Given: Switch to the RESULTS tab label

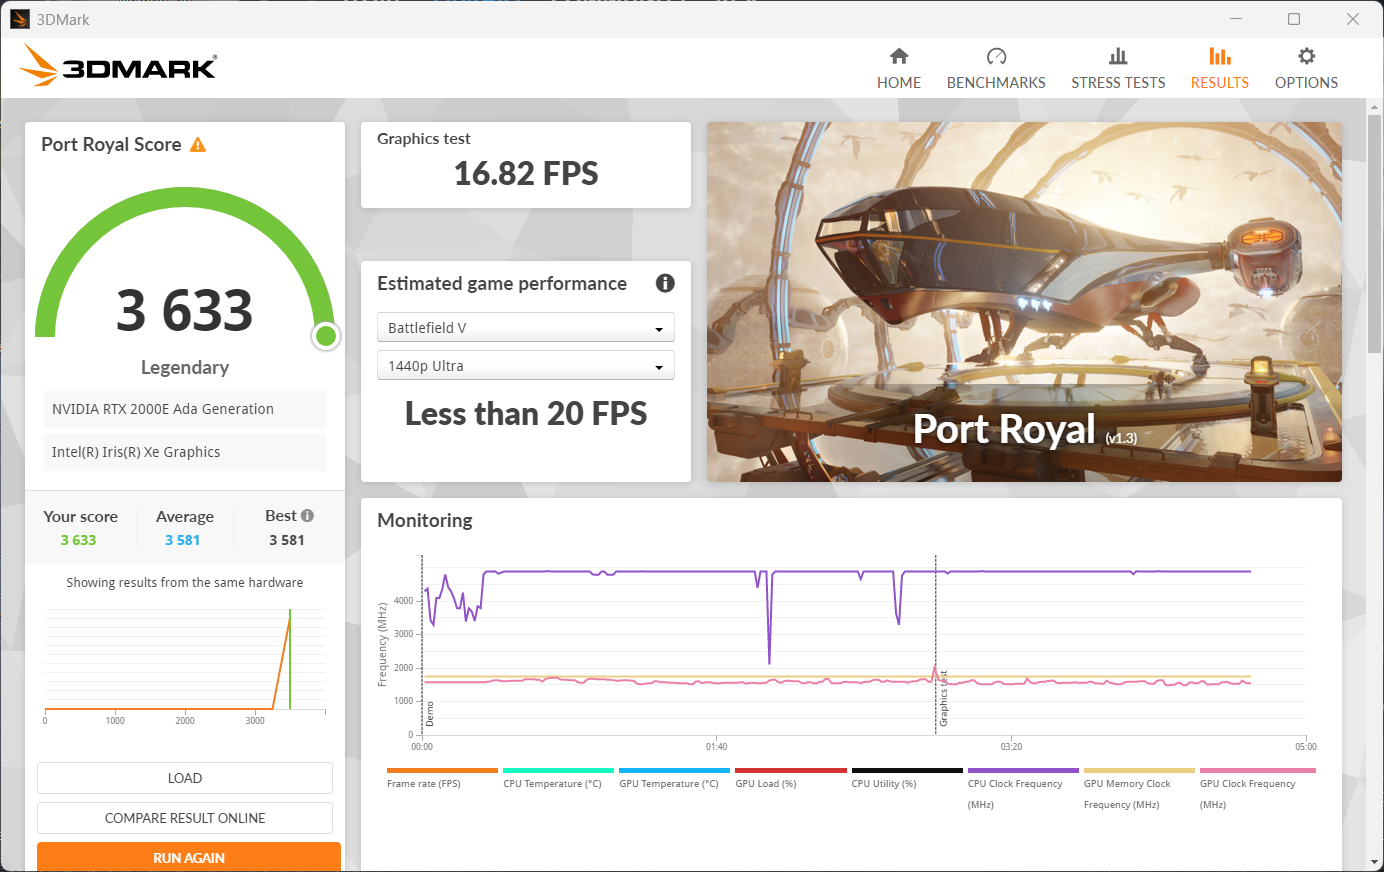Looking at the screenshot, I should click(x=1219, y=83).
